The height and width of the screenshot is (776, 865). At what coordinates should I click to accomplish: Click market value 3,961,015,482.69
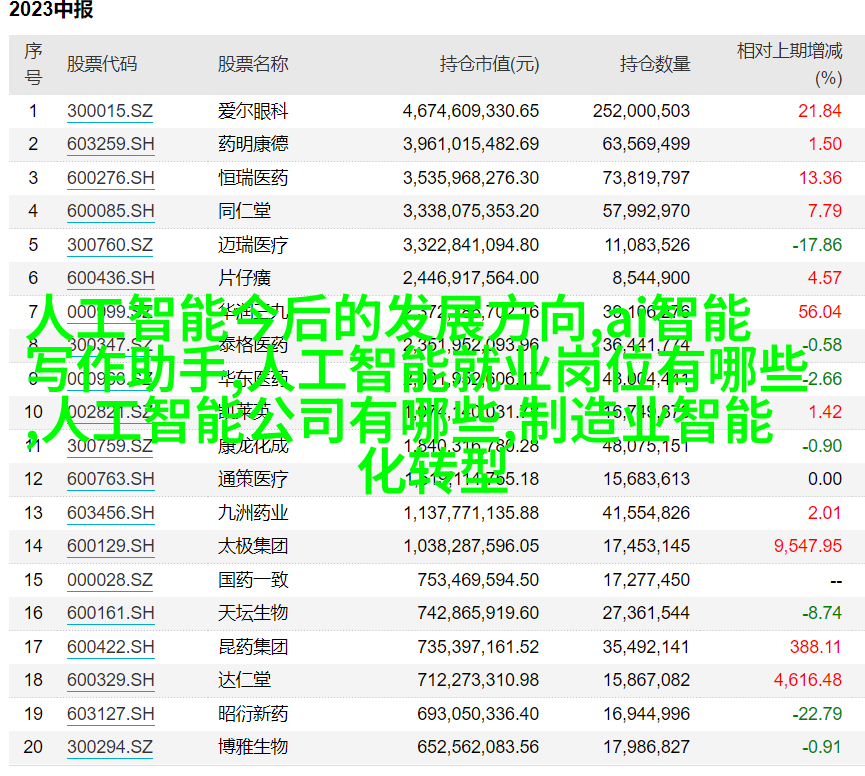[x=471, y=145]
